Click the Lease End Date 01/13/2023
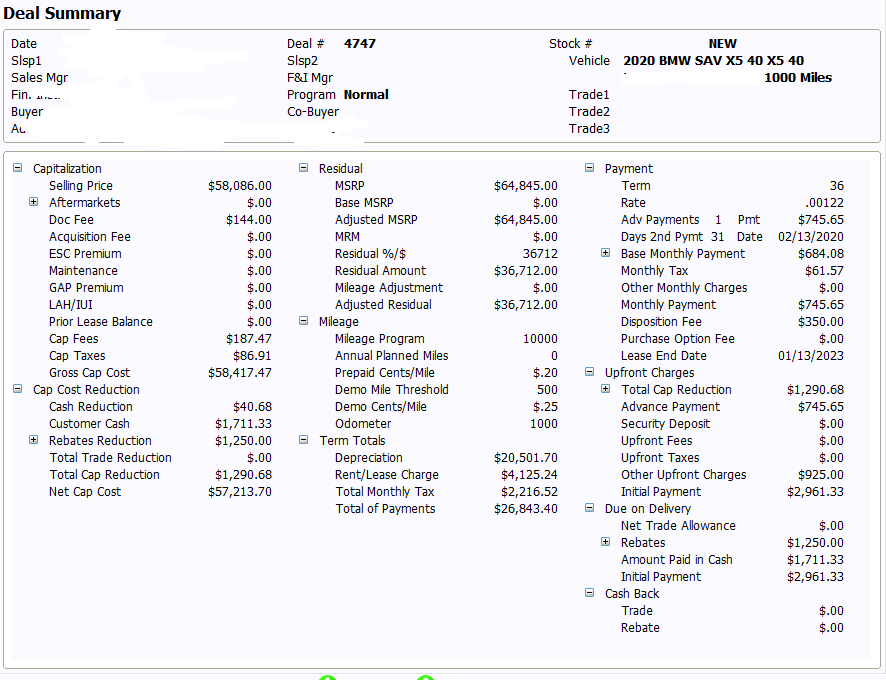This screenshot has width=886, height=680. point(811,356)
